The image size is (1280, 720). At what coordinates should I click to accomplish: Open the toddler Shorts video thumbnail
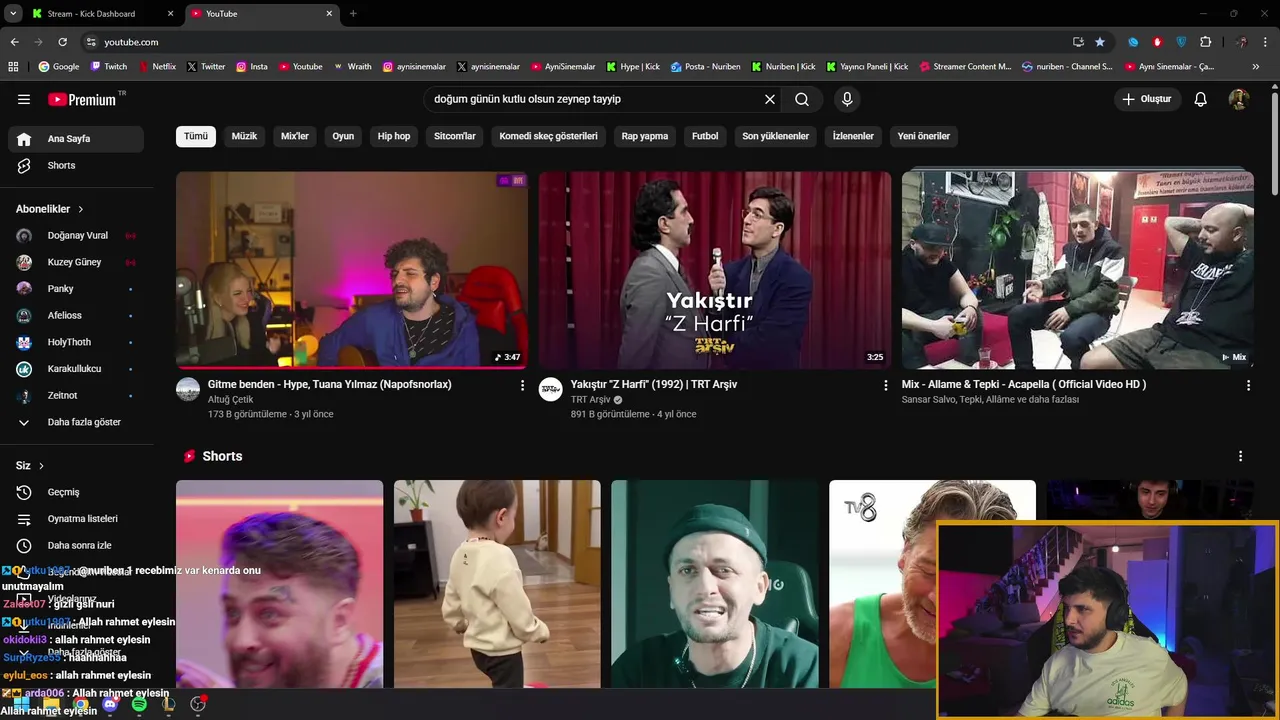(497, 584)
